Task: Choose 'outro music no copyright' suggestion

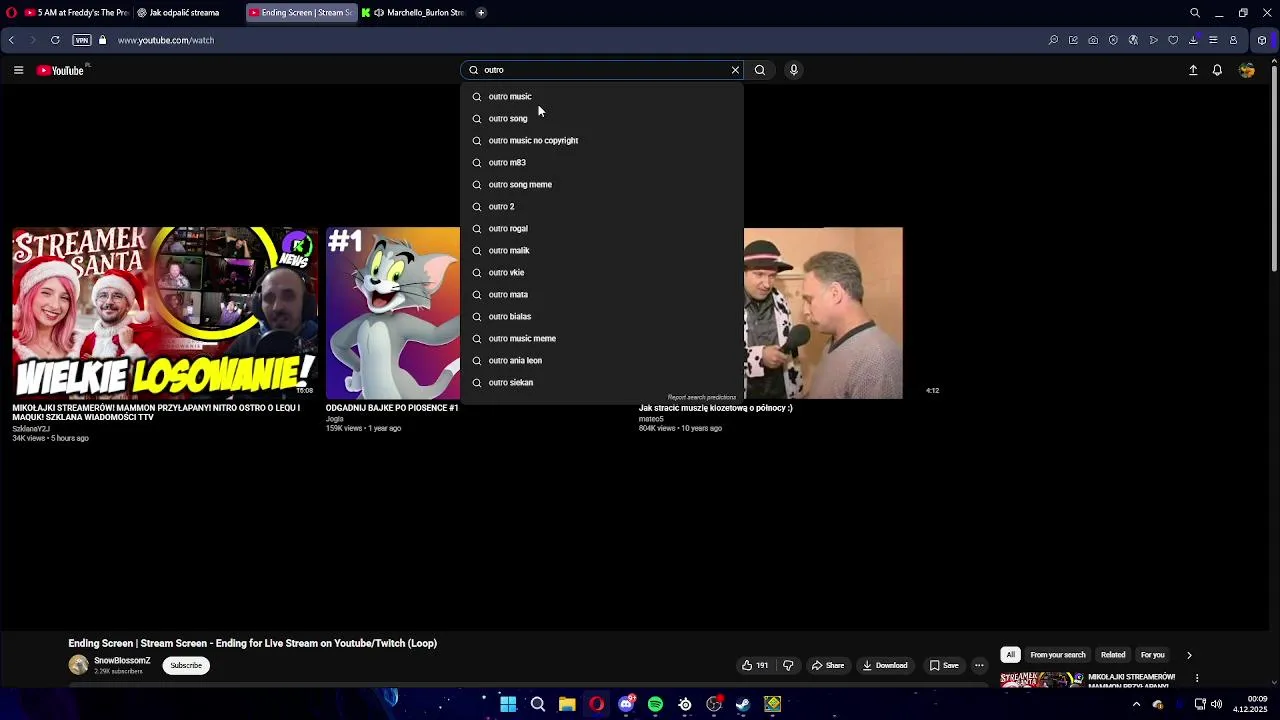Action: click(602, 140)
